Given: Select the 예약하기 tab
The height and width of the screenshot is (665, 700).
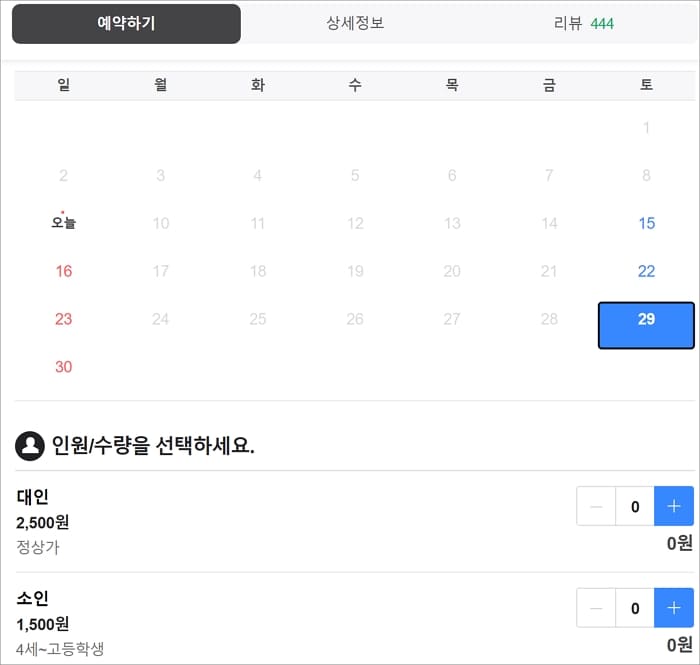Looking at the screenshot, I should (126, 23).
